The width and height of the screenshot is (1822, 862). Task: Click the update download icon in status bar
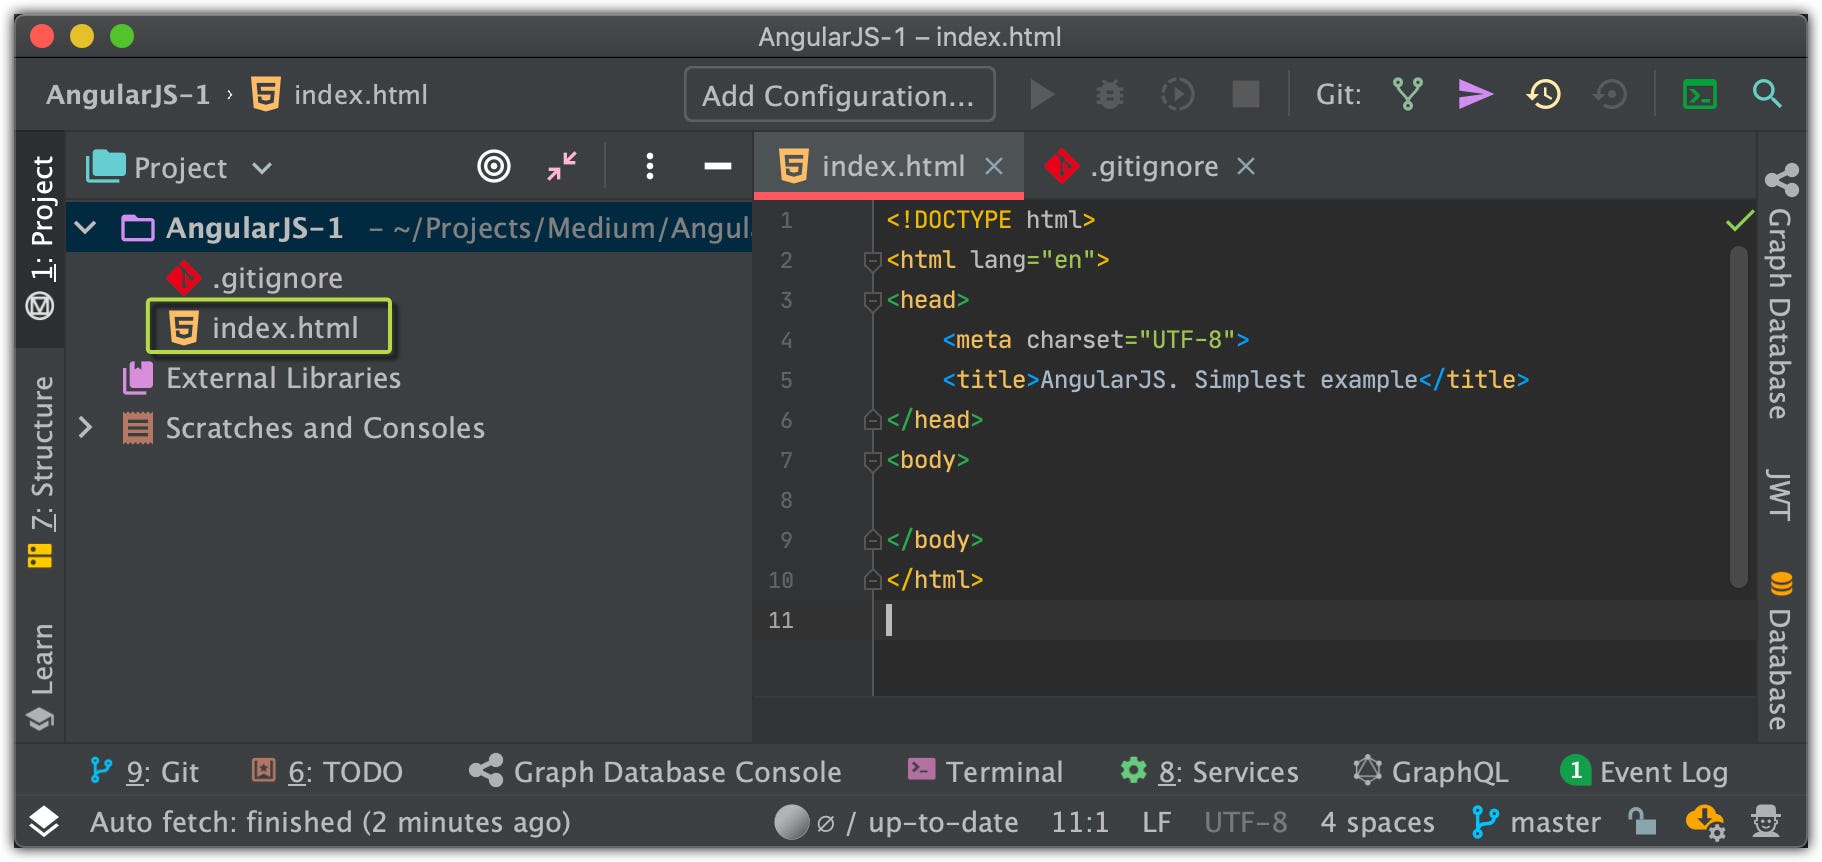1704,822
